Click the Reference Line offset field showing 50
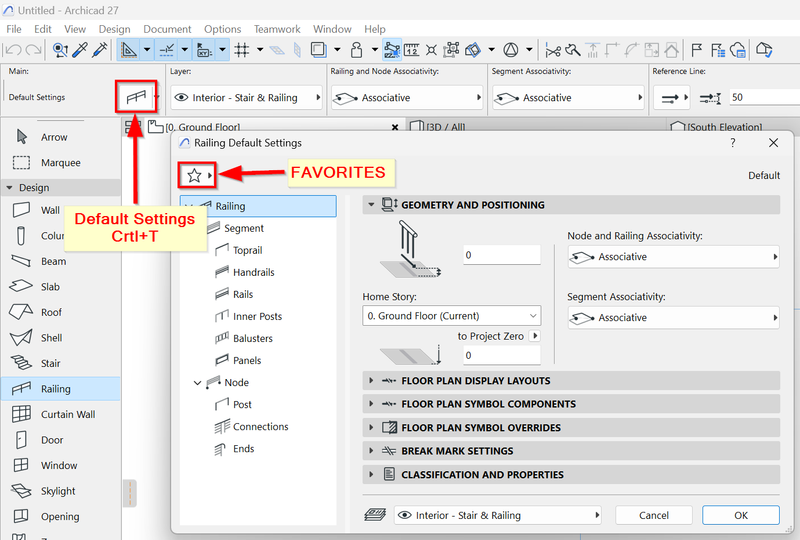Image resolution: width=800 pixels, height=540 pixels. click(764, 97)
